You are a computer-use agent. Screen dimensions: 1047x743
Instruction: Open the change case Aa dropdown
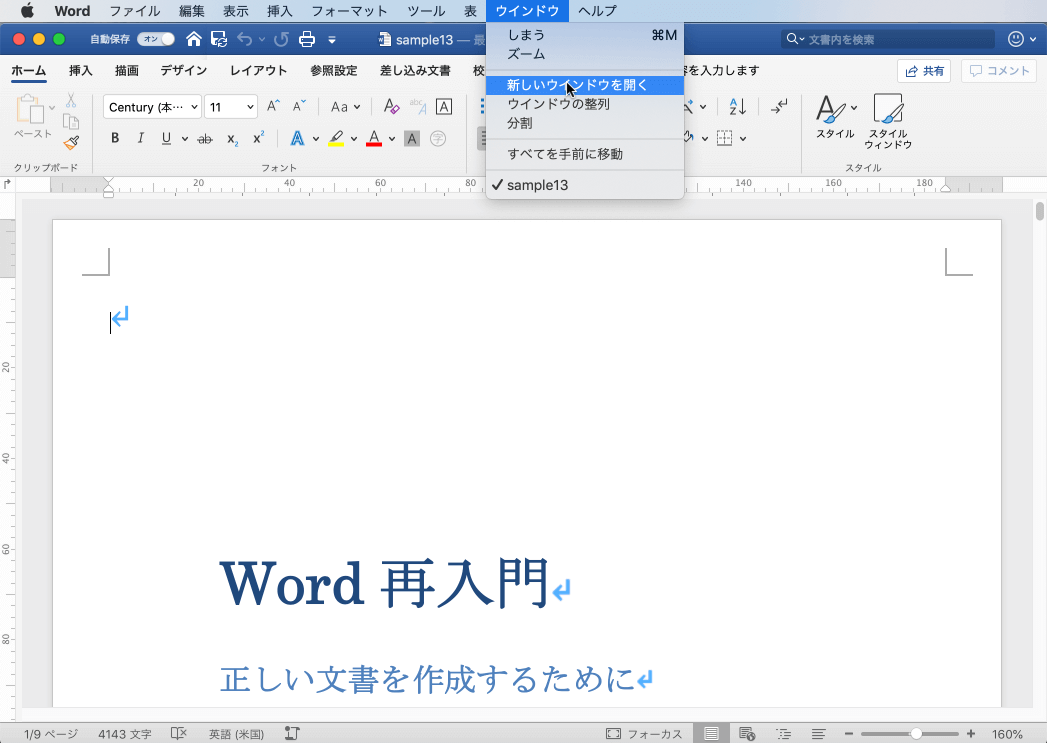[345, 106]
